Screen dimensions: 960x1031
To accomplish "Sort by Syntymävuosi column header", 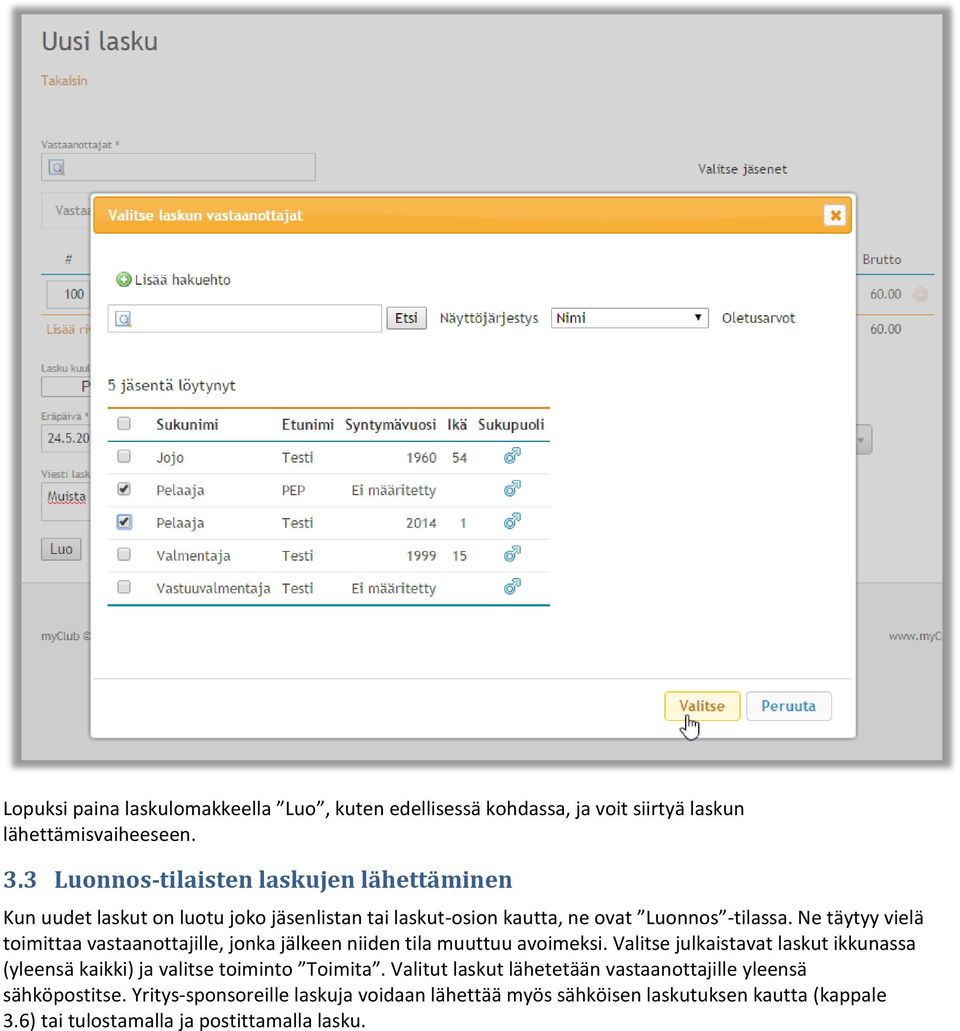I will pos(391,425).
